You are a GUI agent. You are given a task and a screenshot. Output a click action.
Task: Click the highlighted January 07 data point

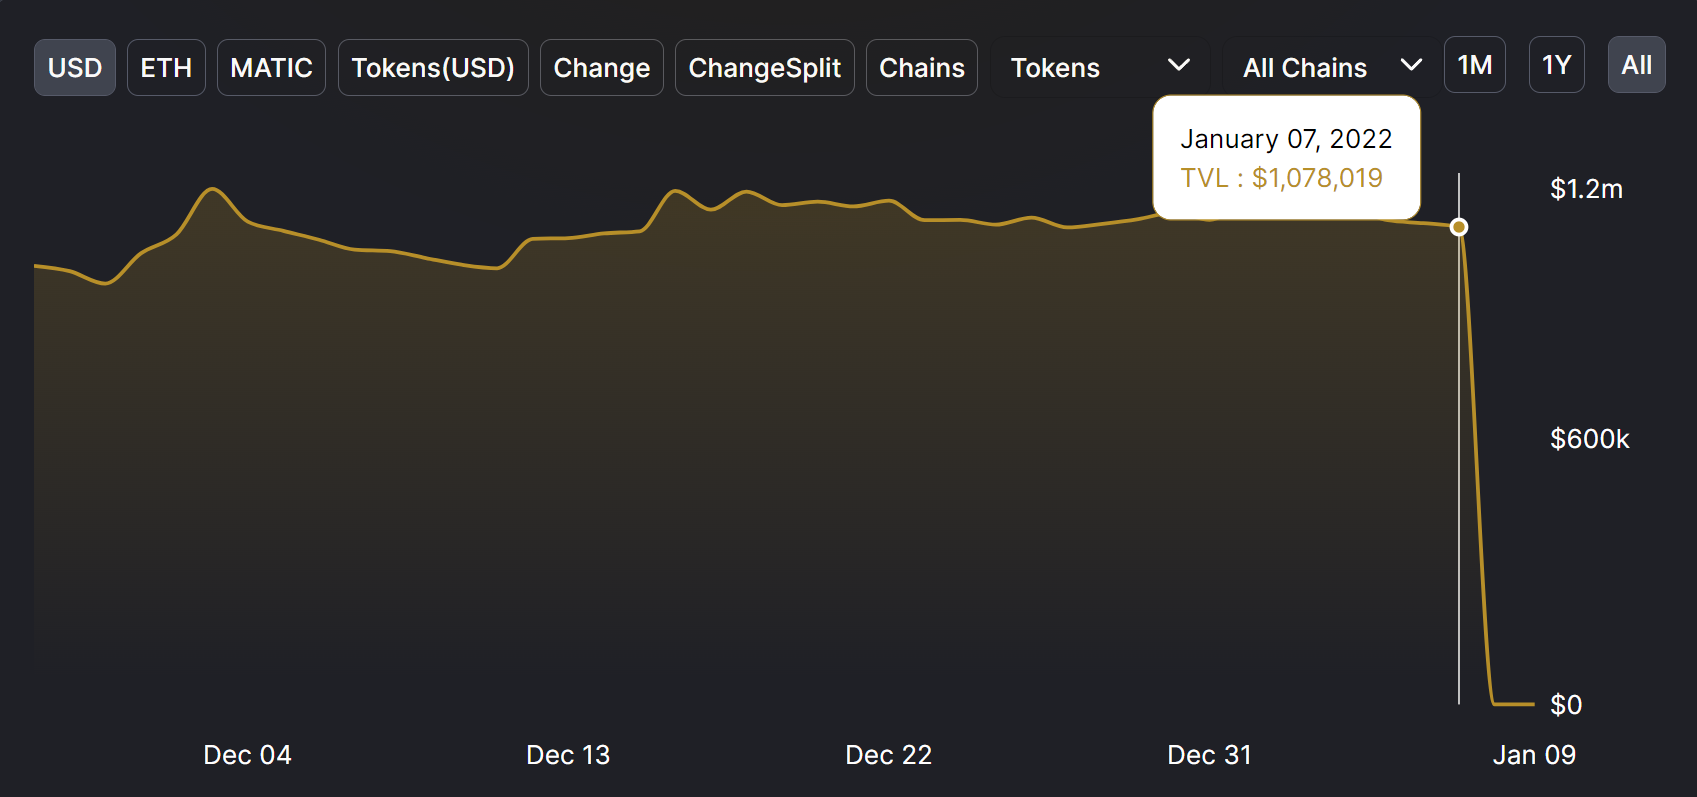coord(1459,227)
